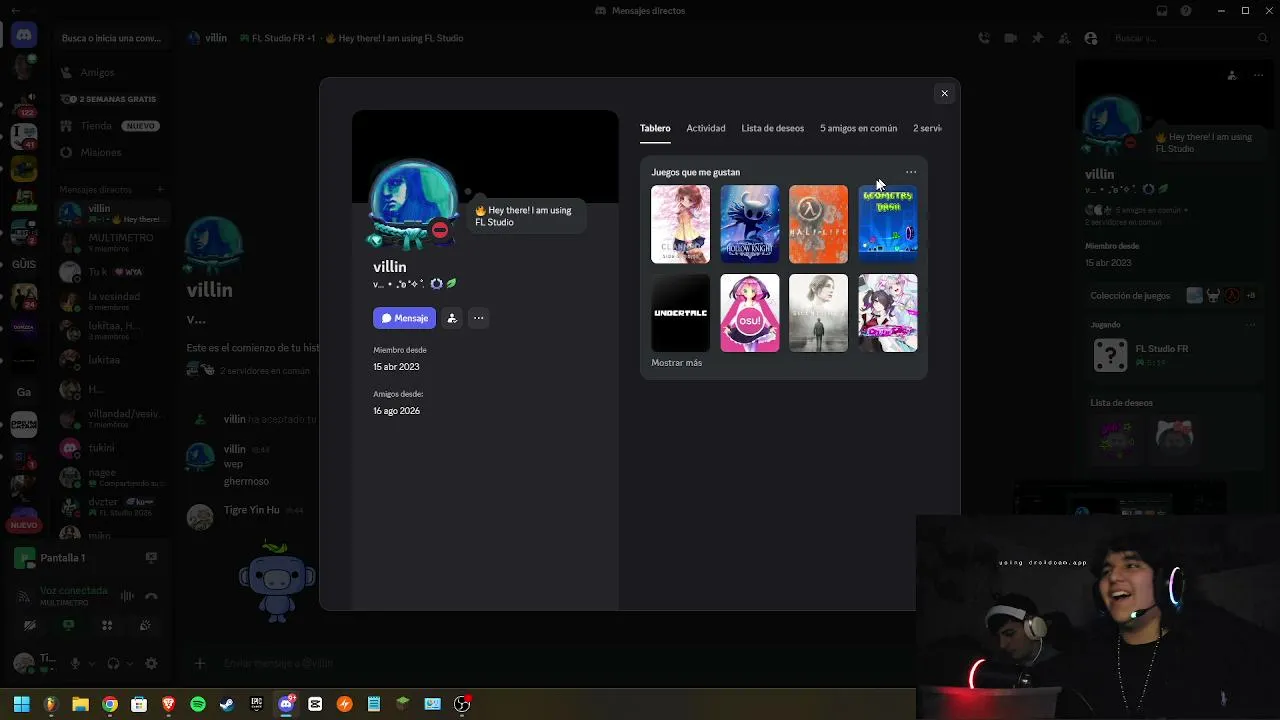Screen dimensions: 1280x720
Task: Open profile more options next to Mensaje
Action: click(x=478, y=318)
